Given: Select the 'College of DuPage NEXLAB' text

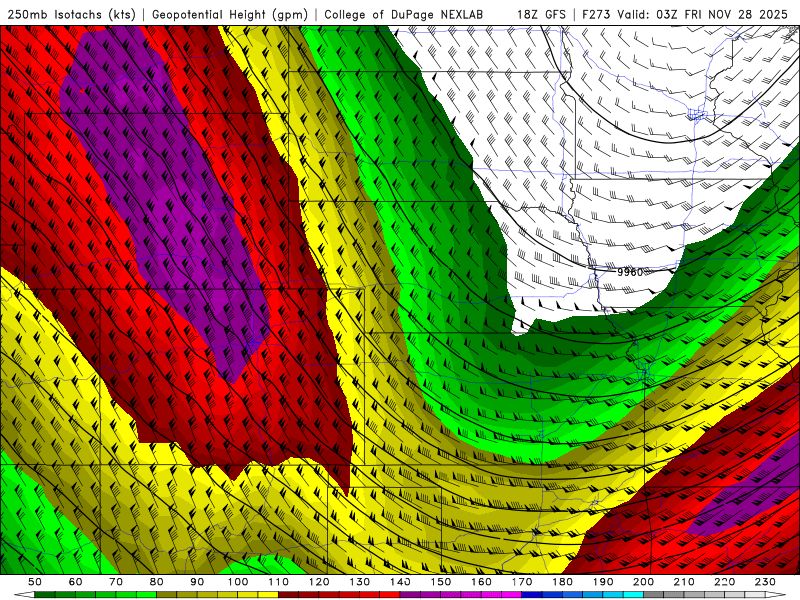Looking at the screenshot, I should coord(403,14).
